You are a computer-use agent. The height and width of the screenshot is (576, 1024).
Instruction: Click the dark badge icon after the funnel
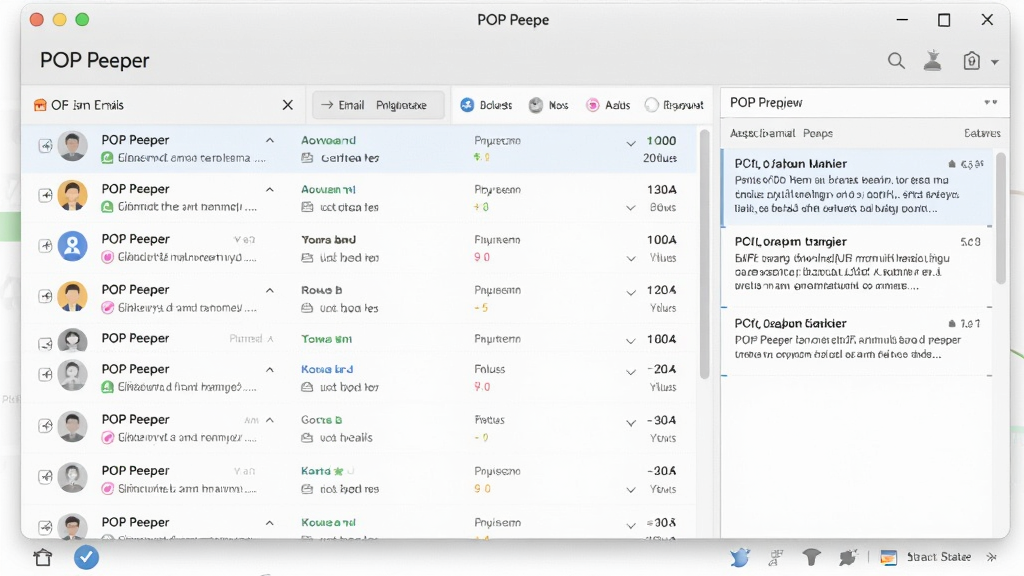[848, 557]
